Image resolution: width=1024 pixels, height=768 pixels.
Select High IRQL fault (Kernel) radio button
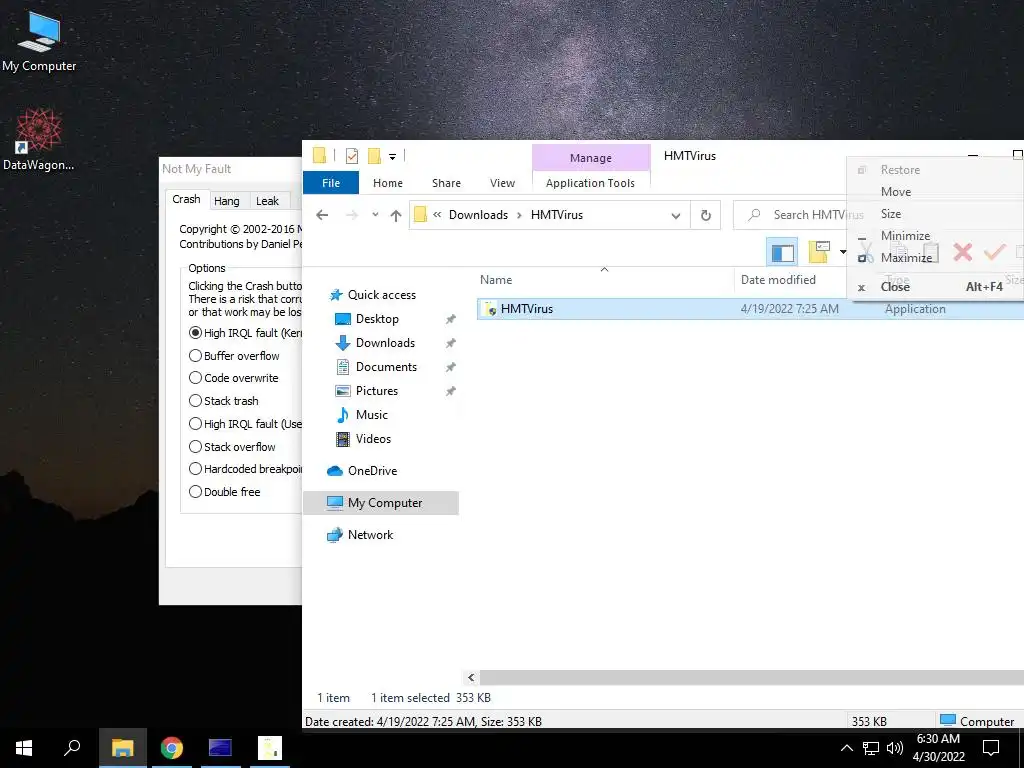click(x=195, y=332)
